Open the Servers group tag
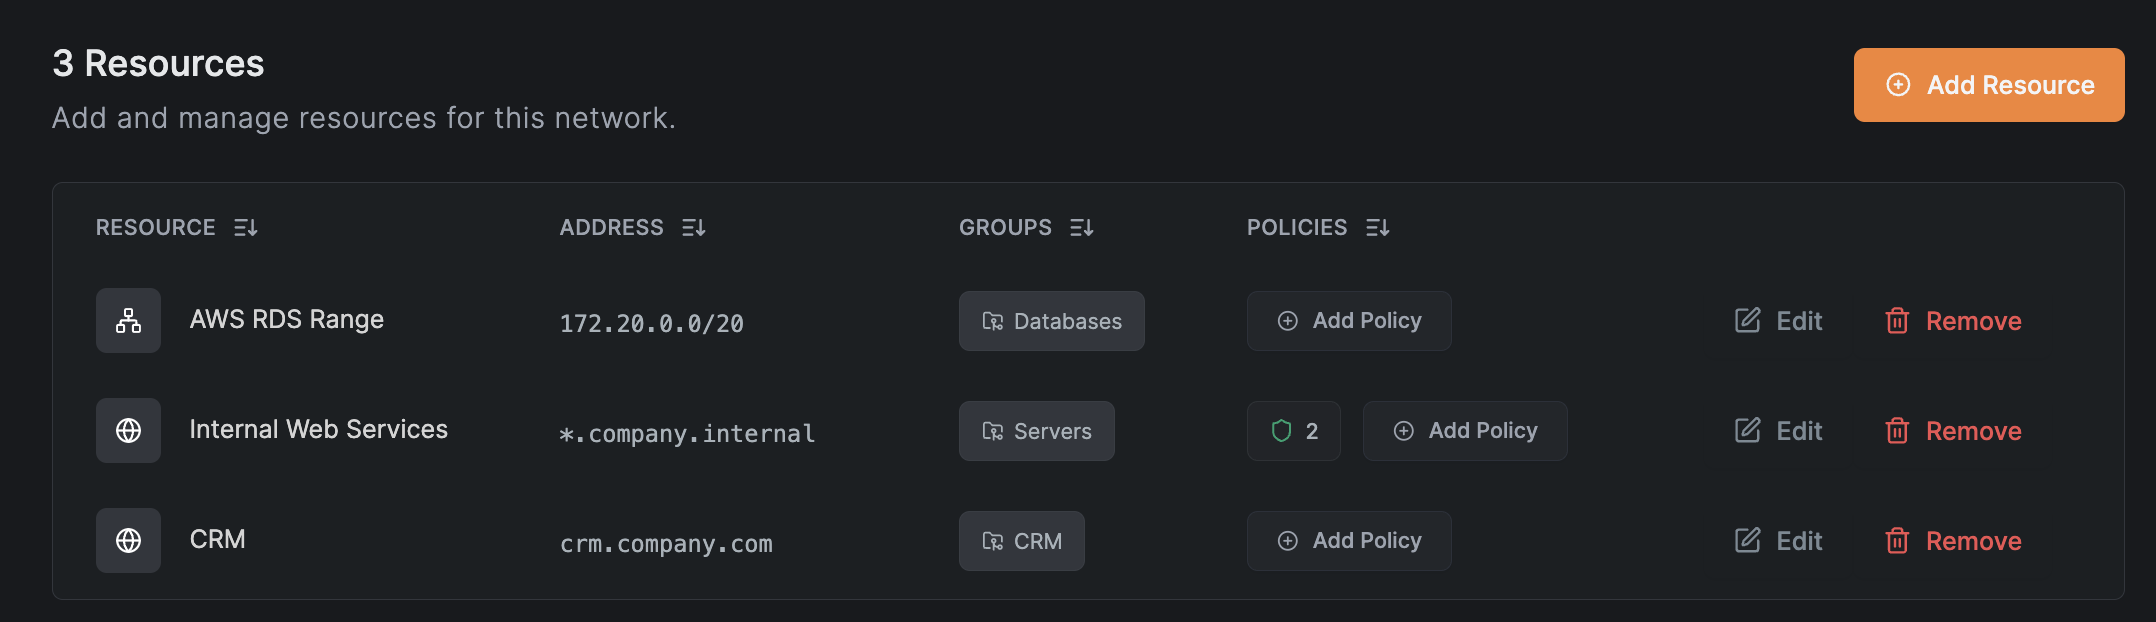Viewport: 2156px width, 622px height. [x=1036, y=431]
